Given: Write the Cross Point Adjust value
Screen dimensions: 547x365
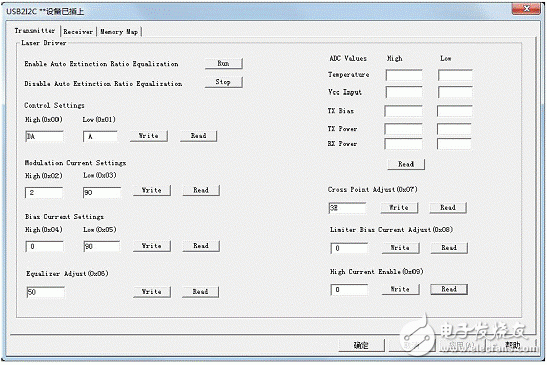Looking at the screenshot, I should click(399, 208).
